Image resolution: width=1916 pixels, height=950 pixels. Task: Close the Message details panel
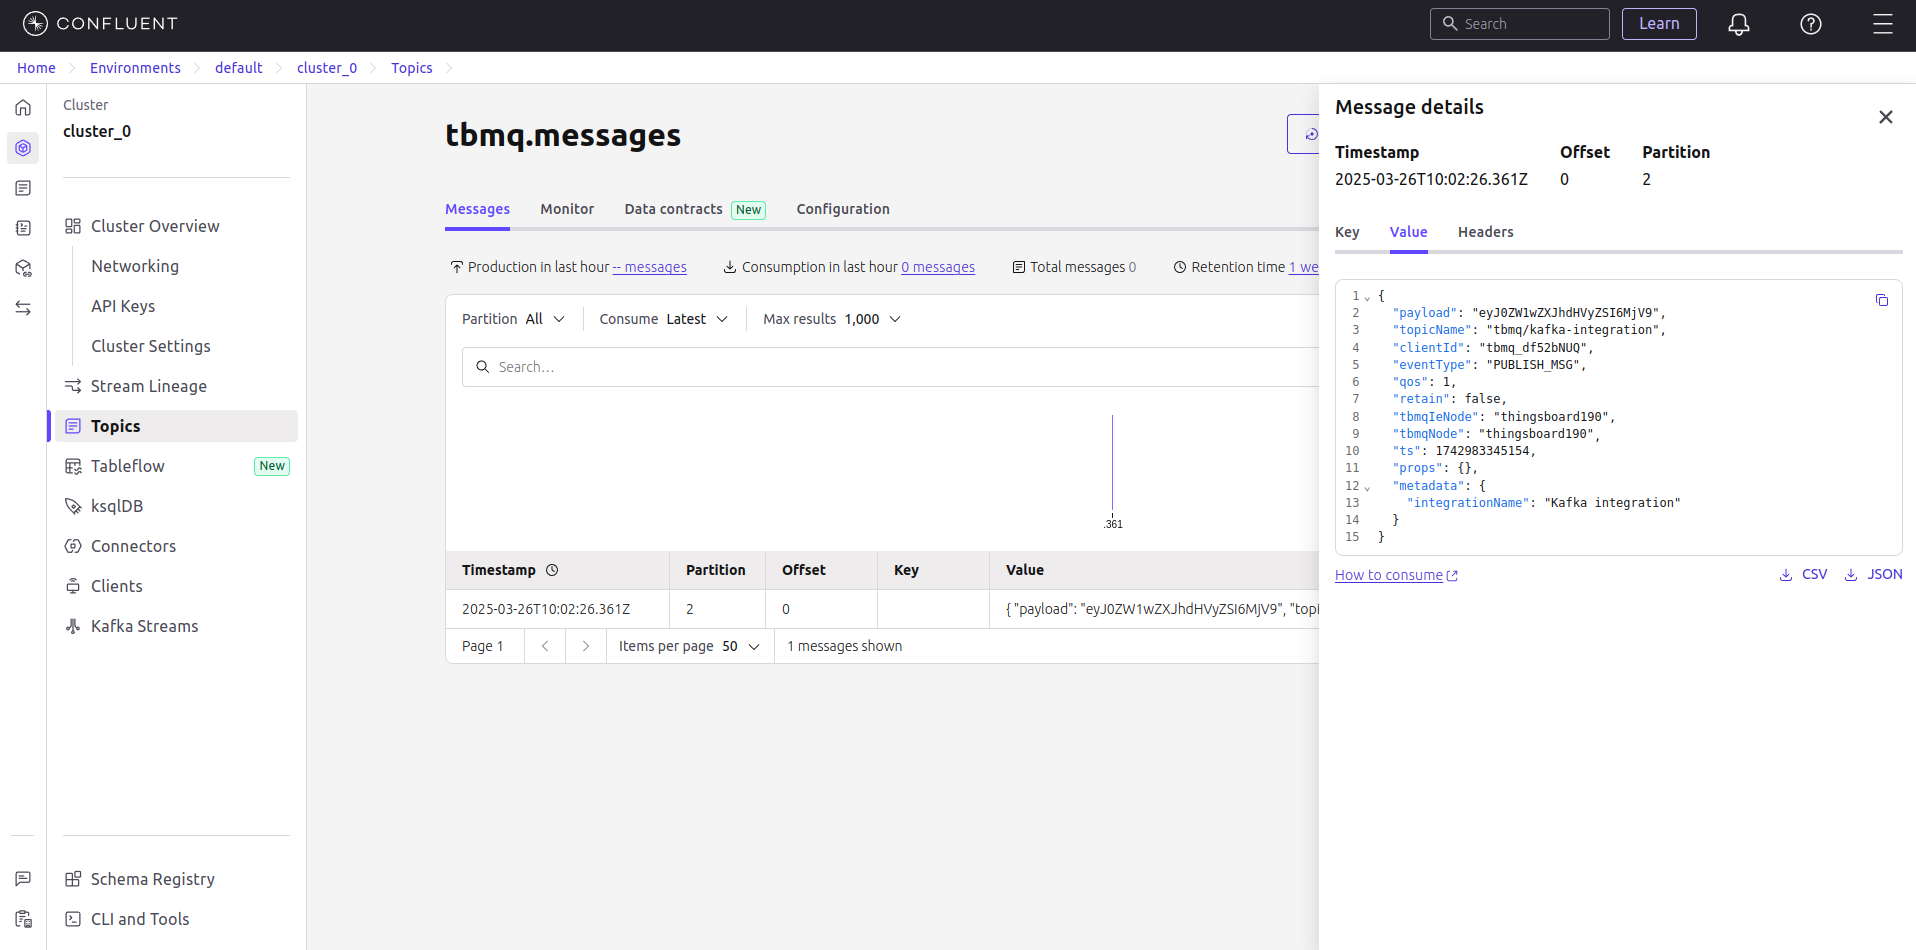click(1886, 117)
